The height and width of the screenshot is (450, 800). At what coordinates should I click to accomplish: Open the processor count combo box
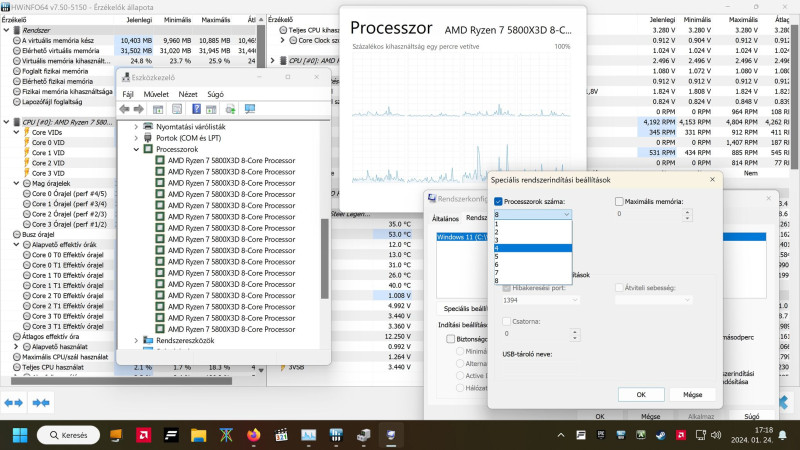click(533, 215)
